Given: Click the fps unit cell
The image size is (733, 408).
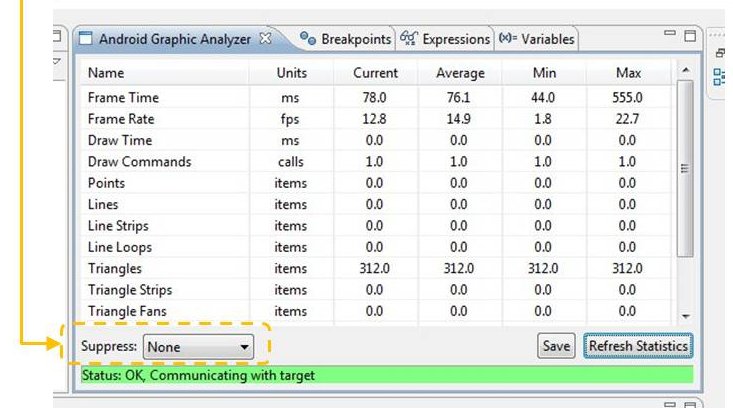Looking at the screenshot, I should [290, 119].
